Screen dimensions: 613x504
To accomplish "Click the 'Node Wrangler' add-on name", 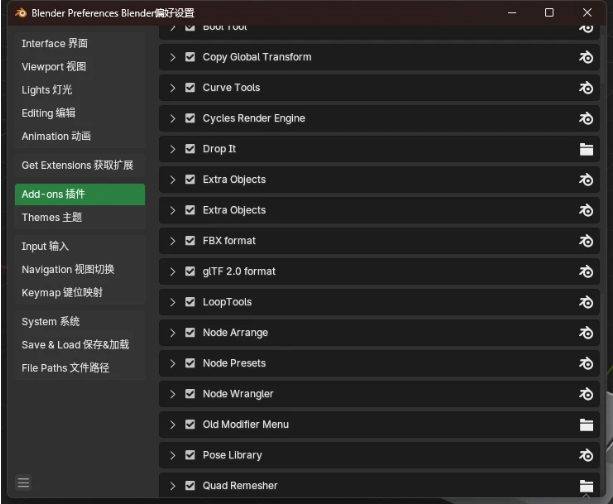I will 238,394.
